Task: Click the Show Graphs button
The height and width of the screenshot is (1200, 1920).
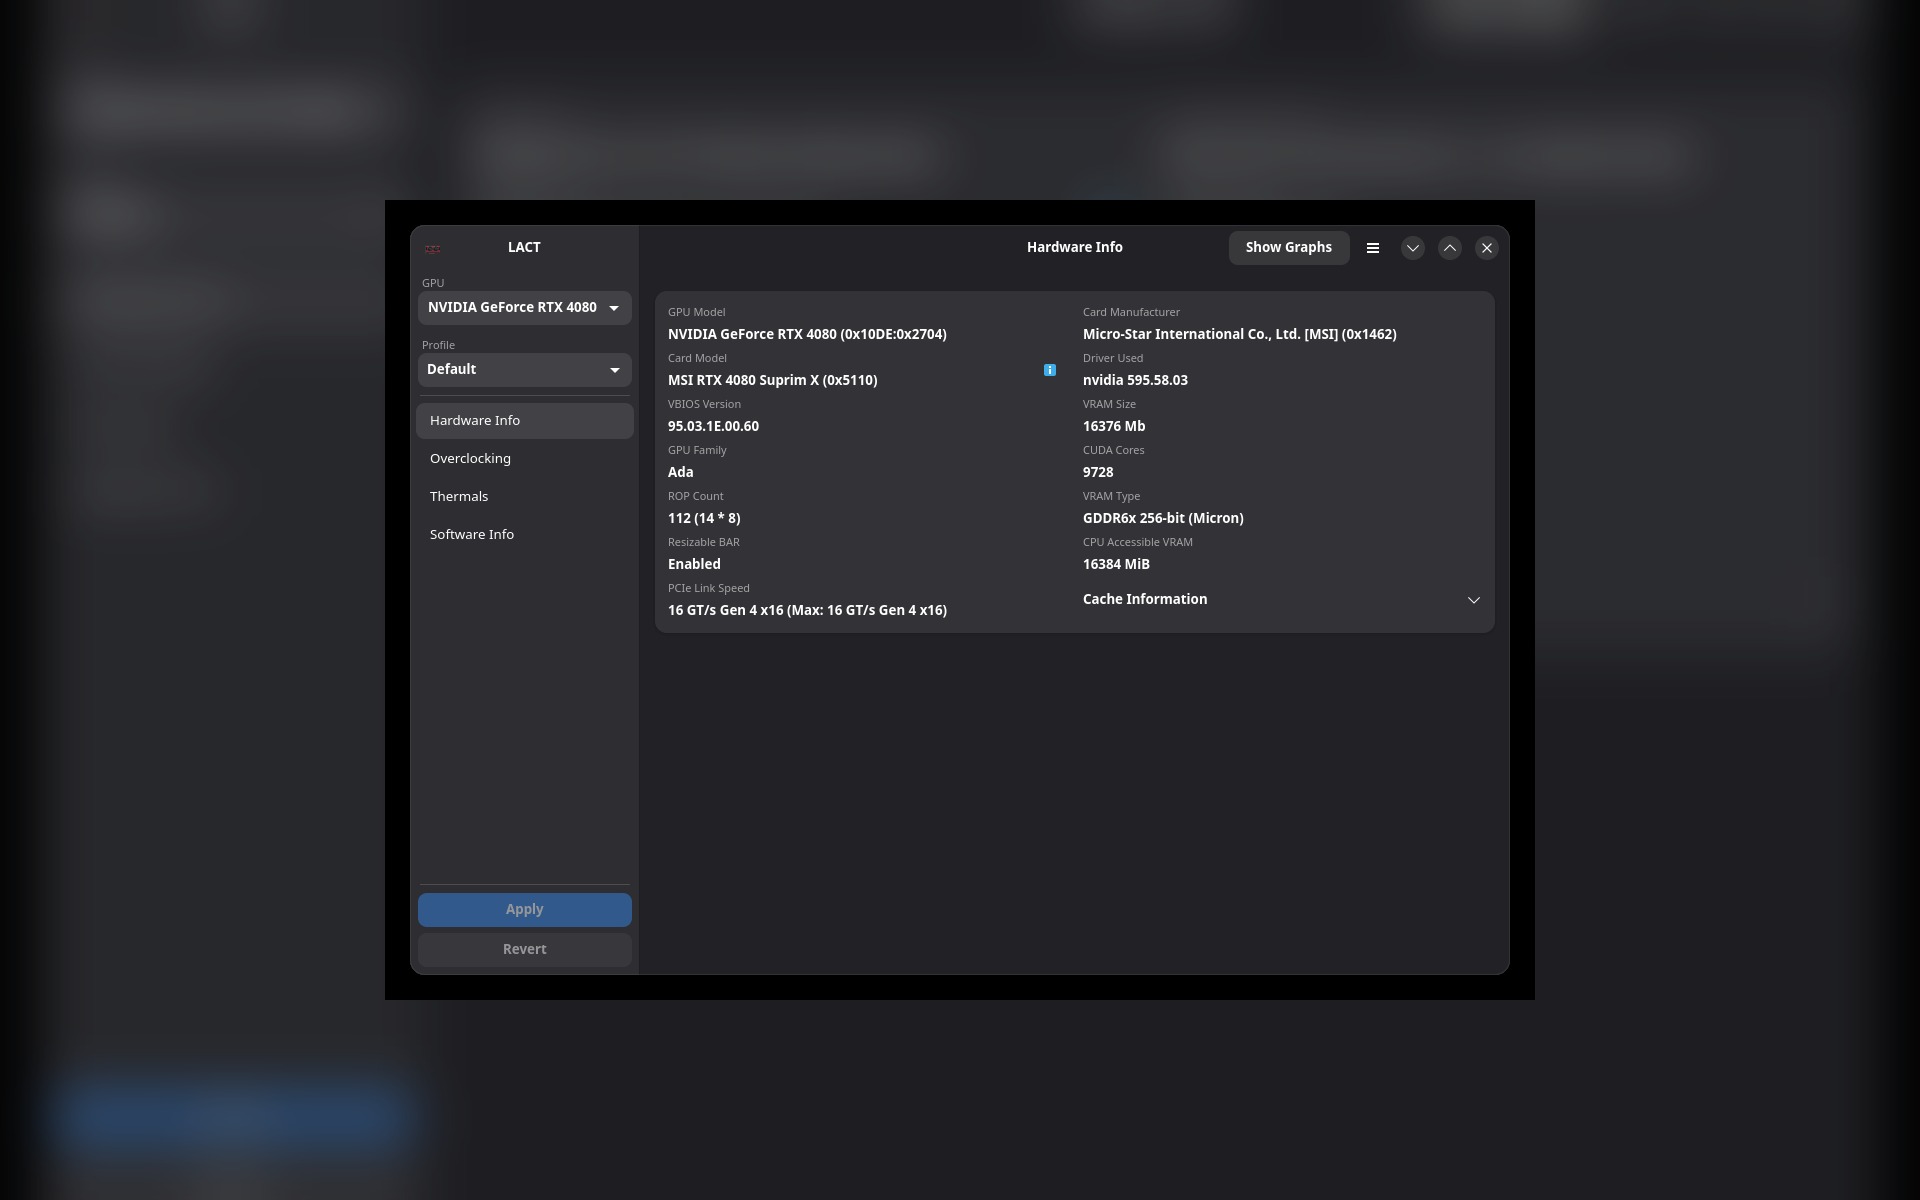Action: tap(1289, 248)
